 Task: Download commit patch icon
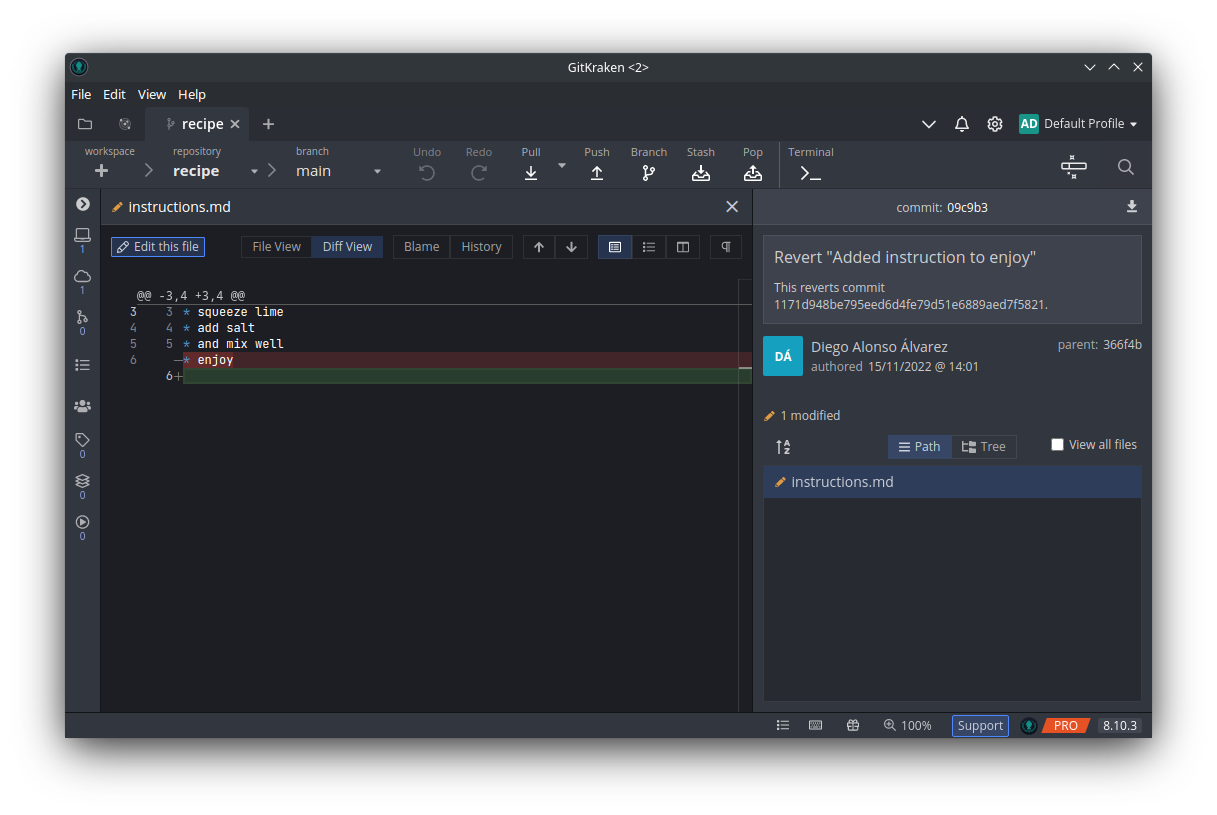click(1132, 207)
